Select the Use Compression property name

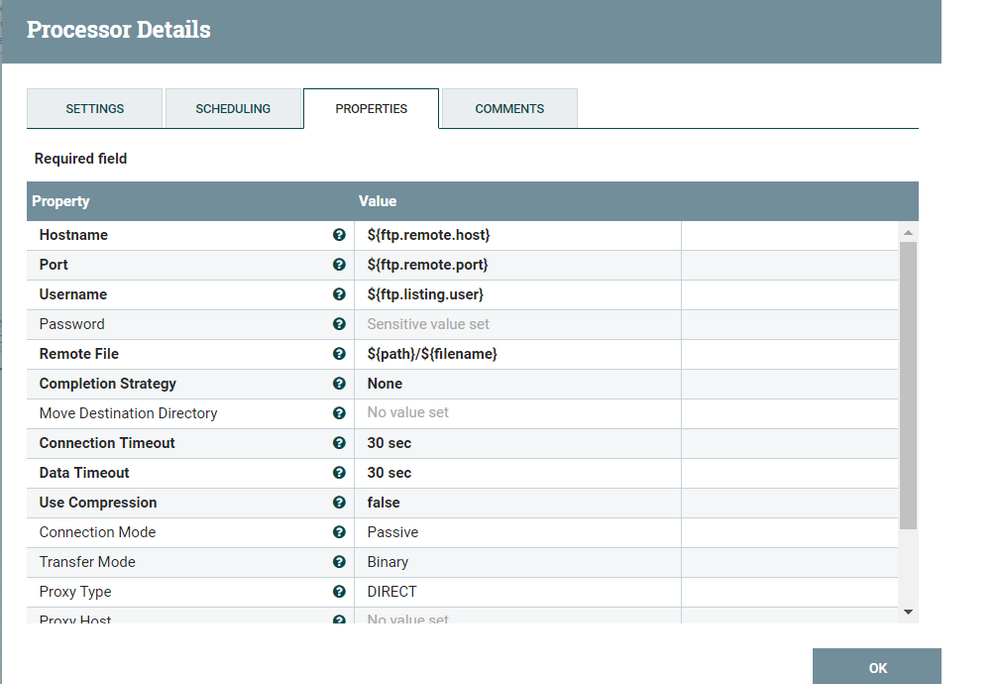(98, 502)
